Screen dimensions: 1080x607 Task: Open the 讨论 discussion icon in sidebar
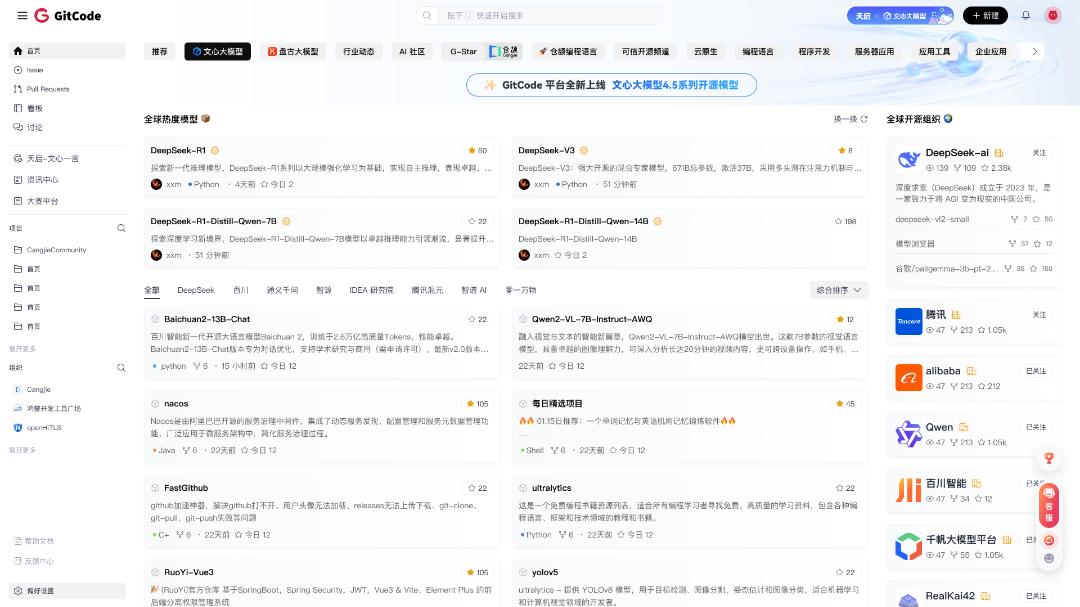coord(16,127)
